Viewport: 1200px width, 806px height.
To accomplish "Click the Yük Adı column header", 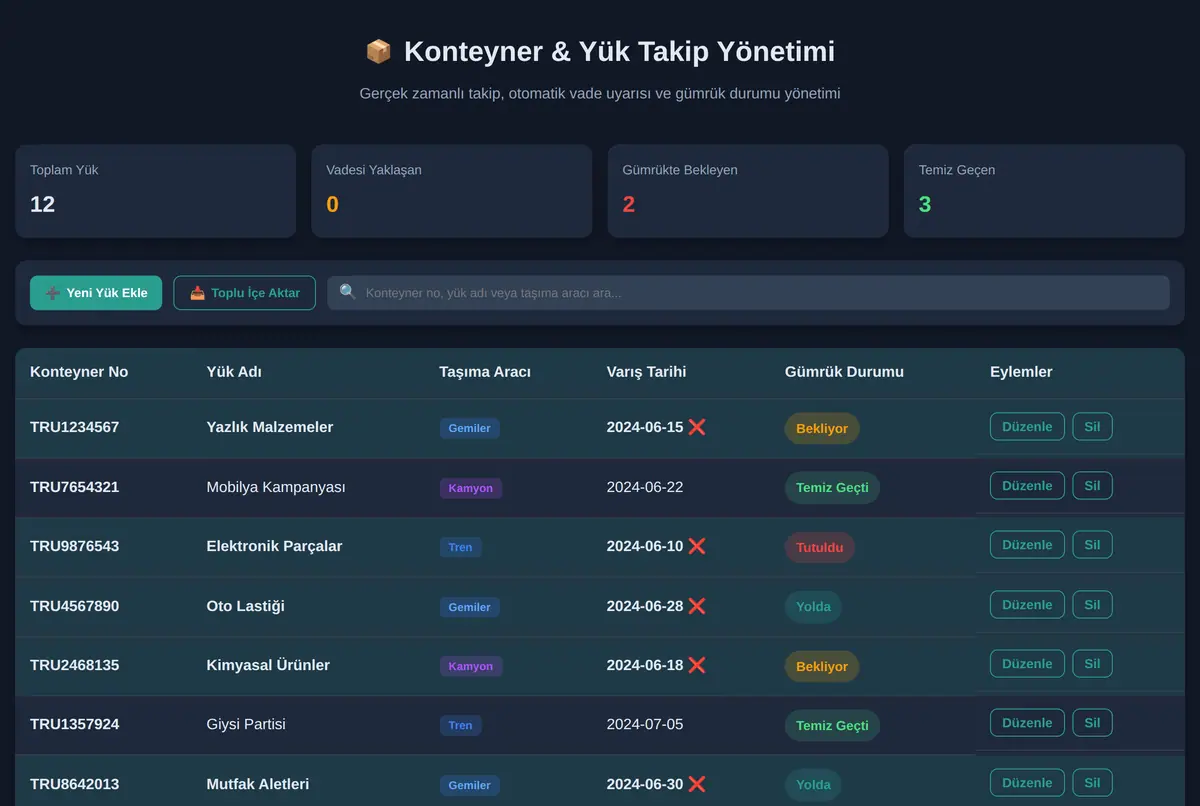I will [x=234, y=372].
